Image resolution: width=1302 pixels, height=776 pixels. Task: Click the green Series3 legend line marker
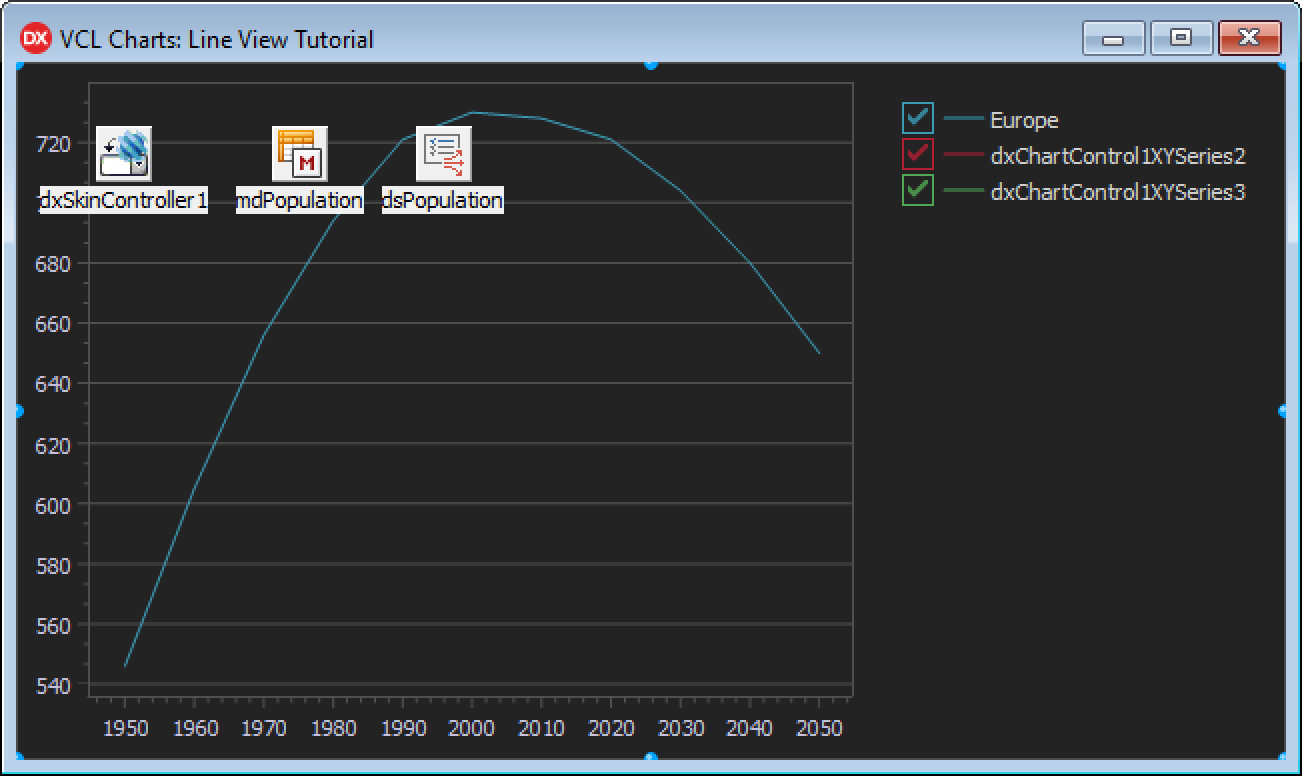tap(963, 191)
